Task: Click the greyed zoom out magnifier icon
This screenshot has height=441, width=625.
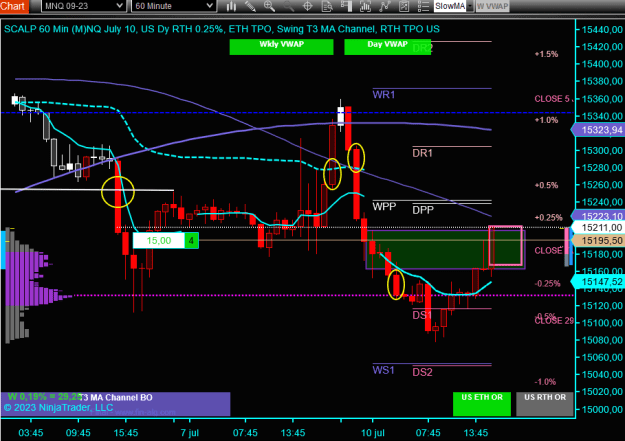Action: pos(289,6)
